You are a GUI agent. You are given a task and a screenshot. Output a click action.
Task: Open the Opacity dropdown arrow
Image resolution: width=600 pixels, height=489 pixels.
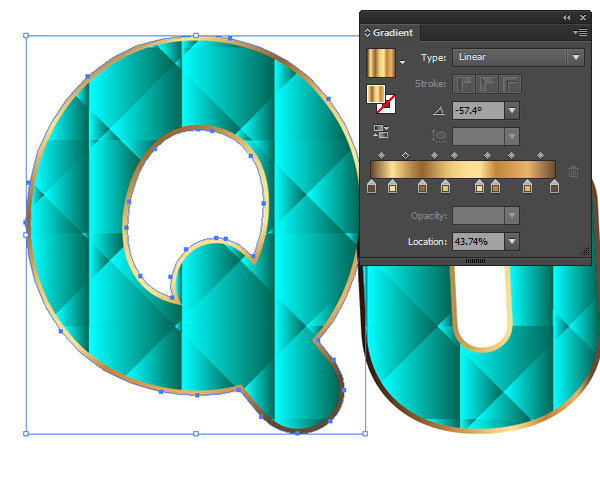(512, 215)
